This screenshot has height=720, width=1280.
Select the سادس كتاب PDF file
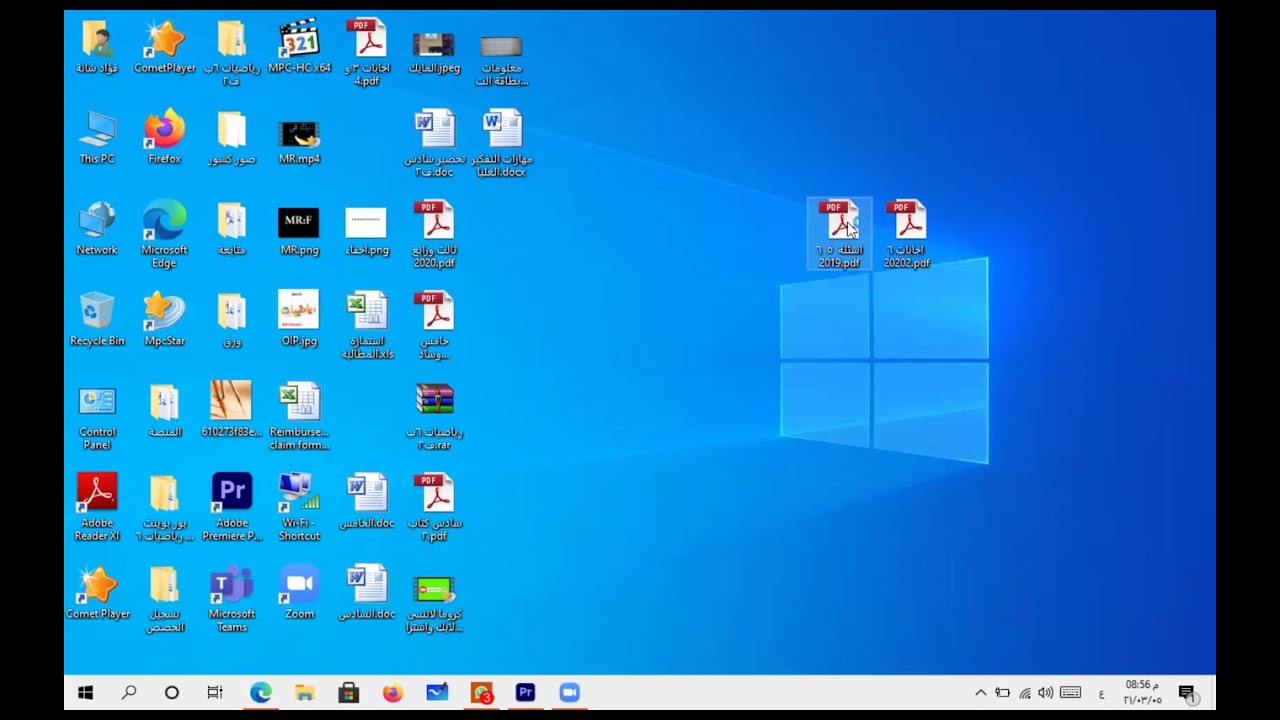click(434, 508)
